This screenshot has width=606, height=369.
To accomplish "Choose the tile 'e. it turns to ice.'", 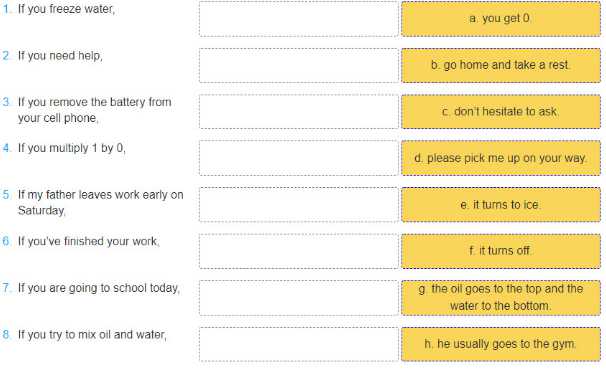I will [x=501, y=205].
